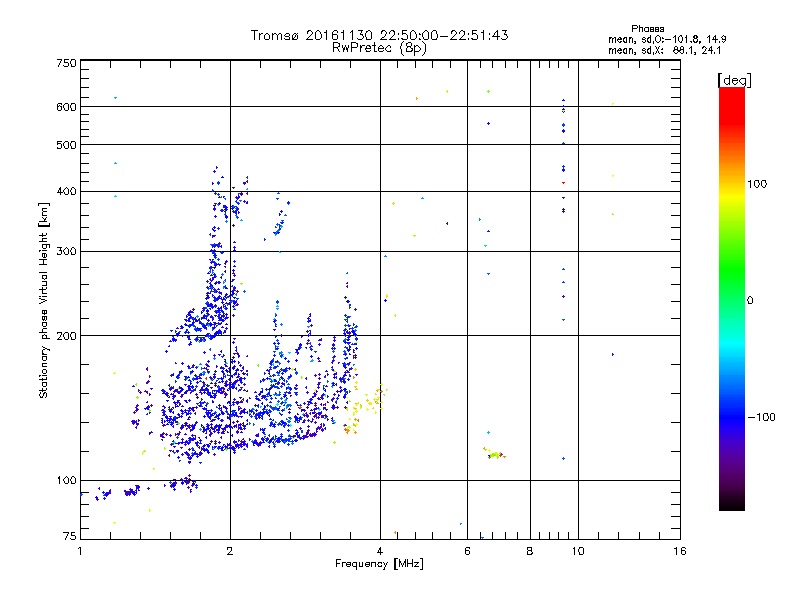Pick the black bottom of the phase colorbar
The height and width of the screenshot is (600, 800).
pos(732,506)
